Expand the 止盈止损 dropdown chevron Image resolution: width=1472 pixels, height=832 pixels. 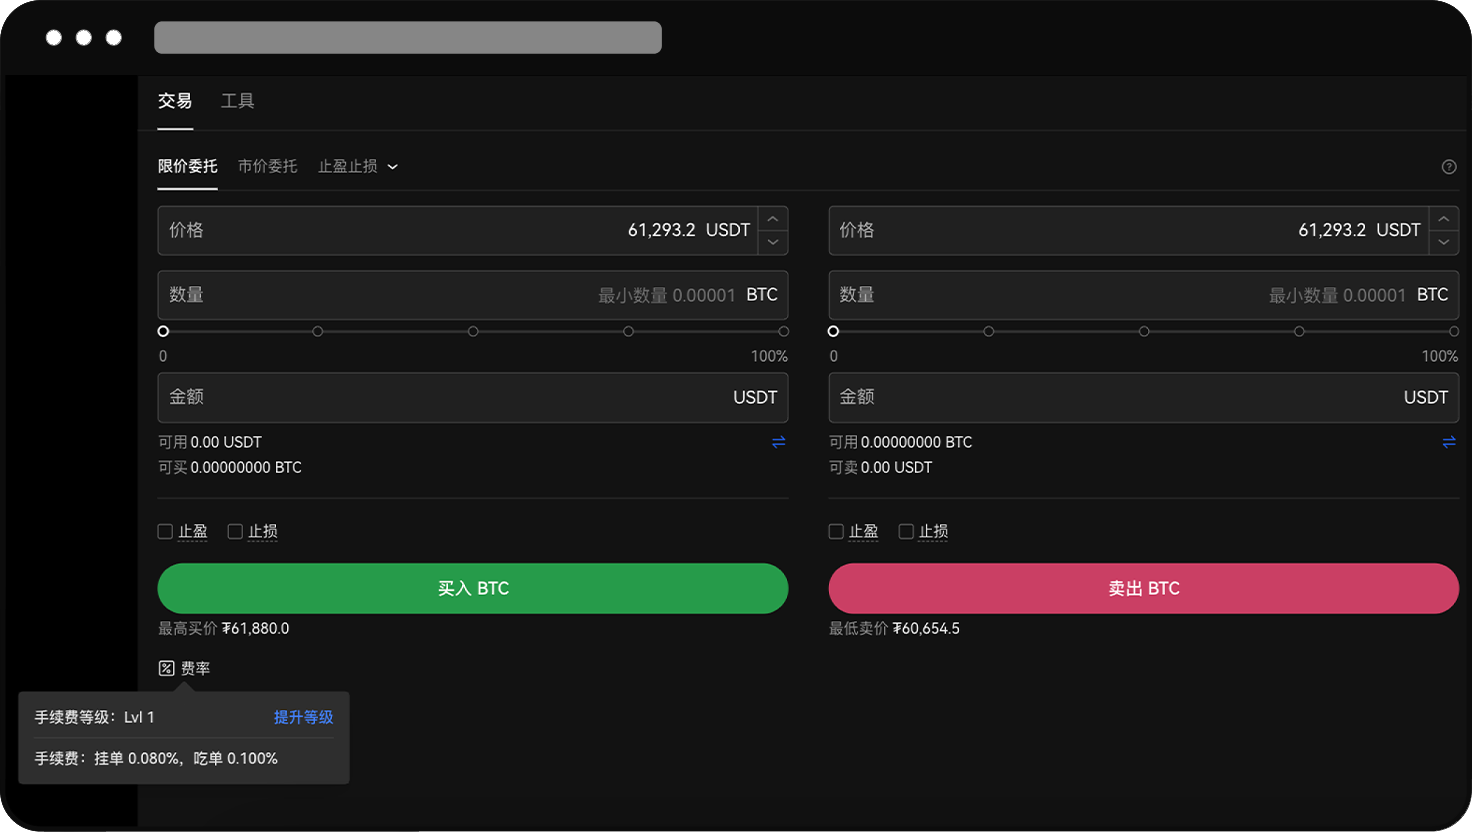tap(392, 166)
